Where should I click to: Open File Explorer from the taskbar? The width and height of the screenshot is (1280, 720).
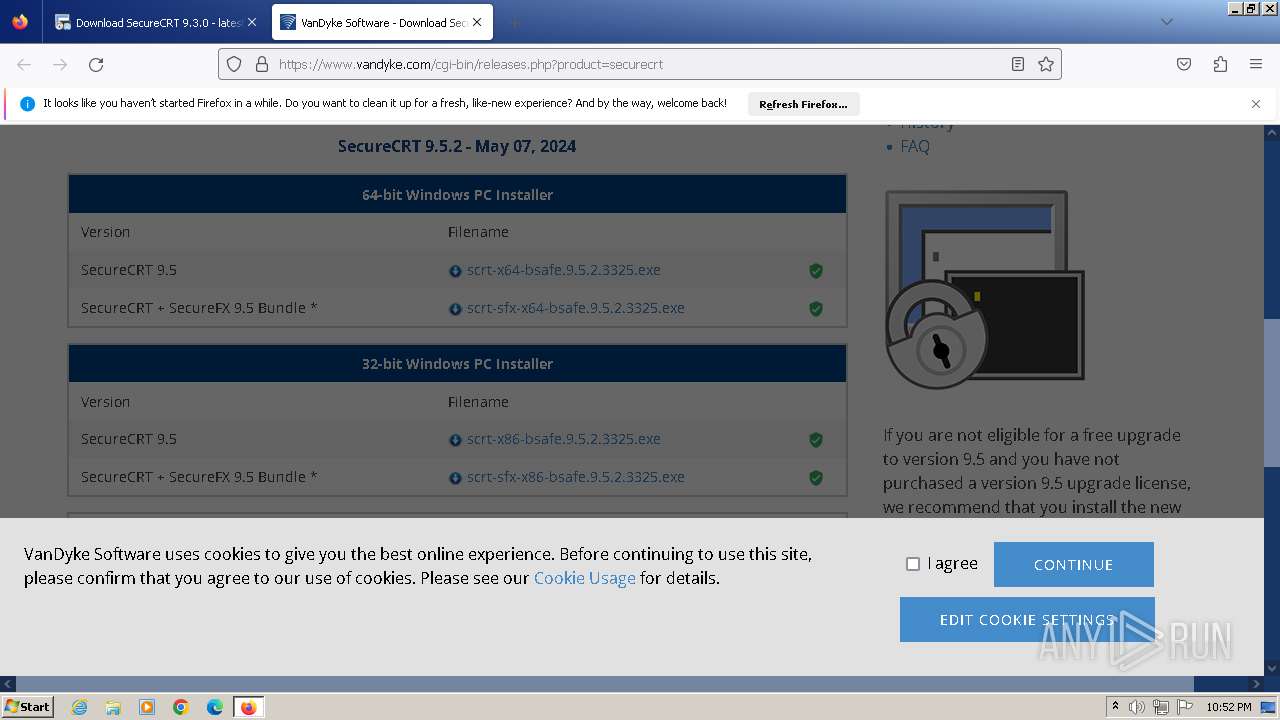113,707
